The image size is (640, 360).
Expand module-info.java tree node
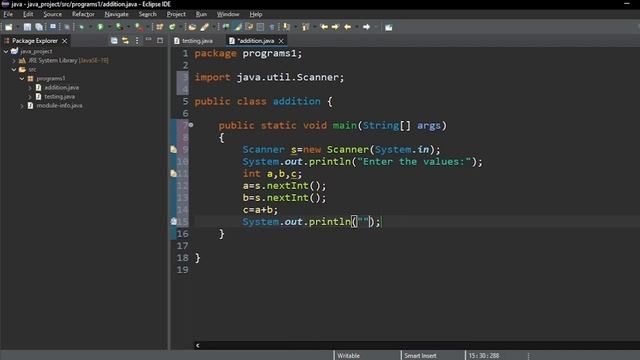[x=22, y=106]
